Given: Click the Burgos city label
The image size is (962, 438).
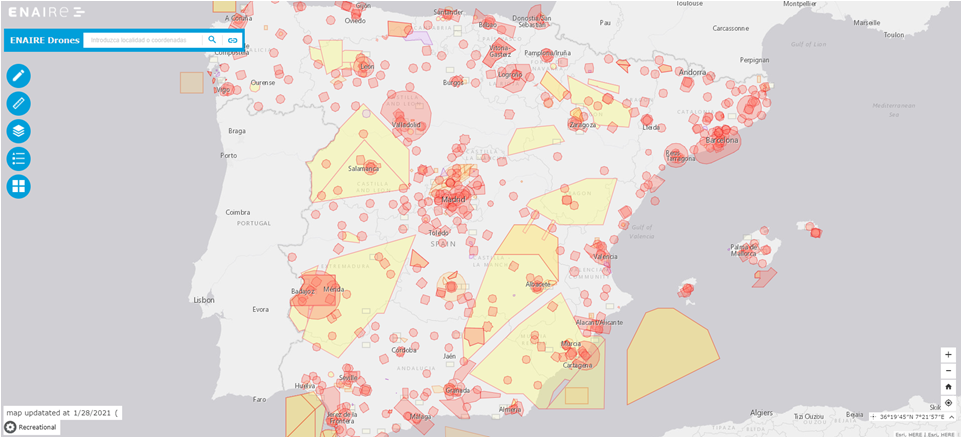Looking at the screenshot, I should pos(453,82).
